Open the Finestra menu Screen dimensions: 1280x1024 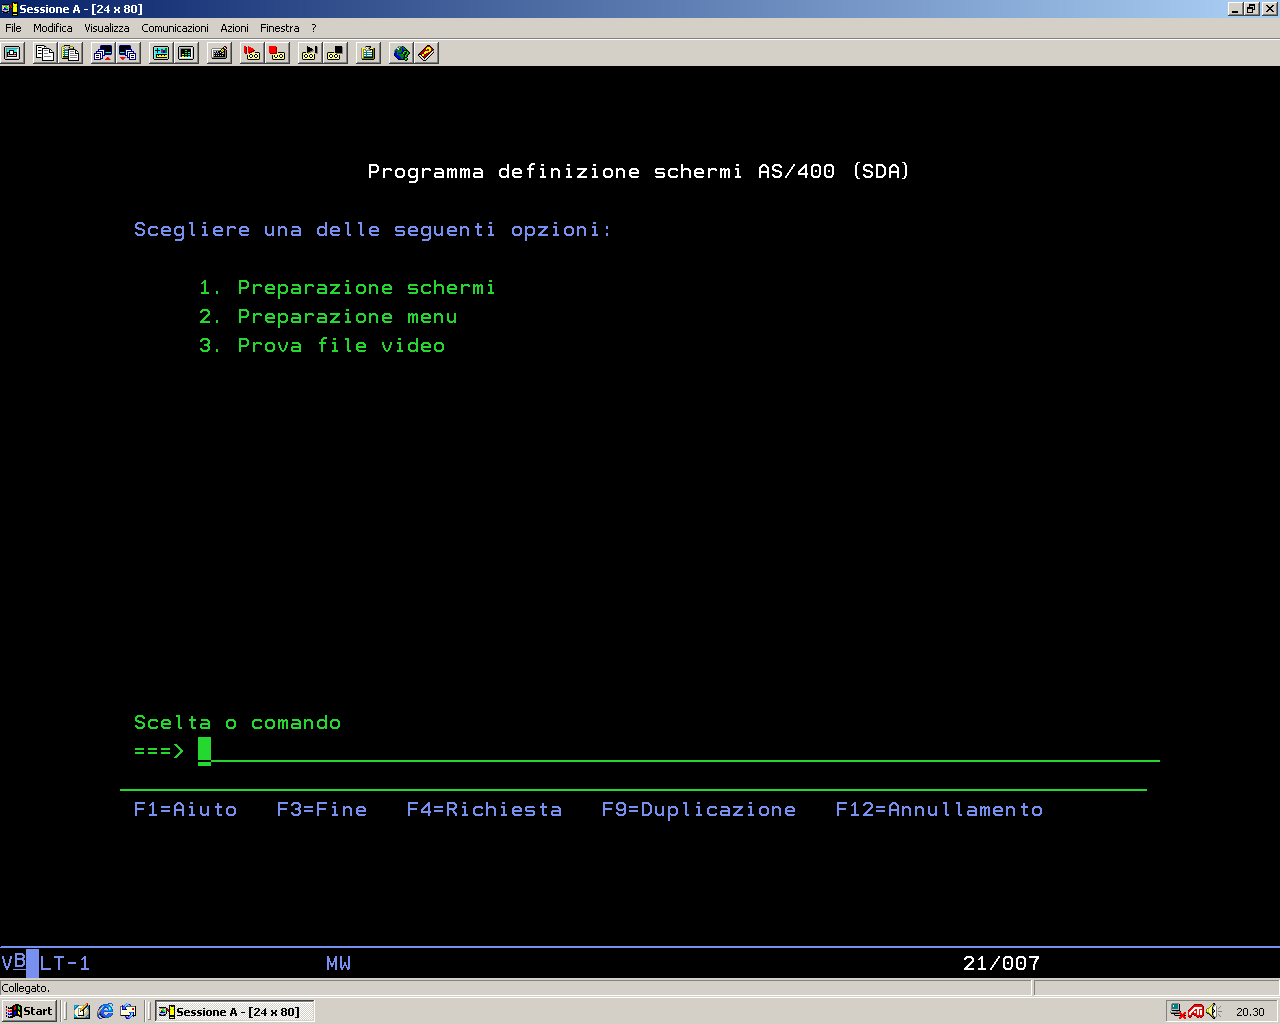click(280, 28)
